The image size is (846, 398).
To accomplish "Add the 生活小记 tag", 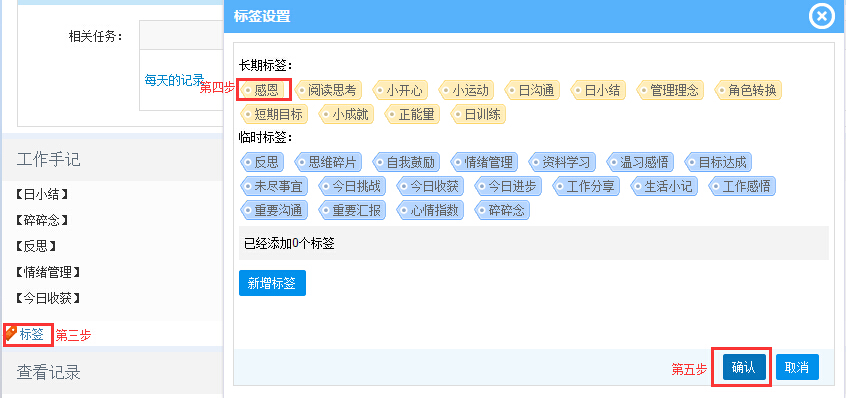I will pos(664,186).
